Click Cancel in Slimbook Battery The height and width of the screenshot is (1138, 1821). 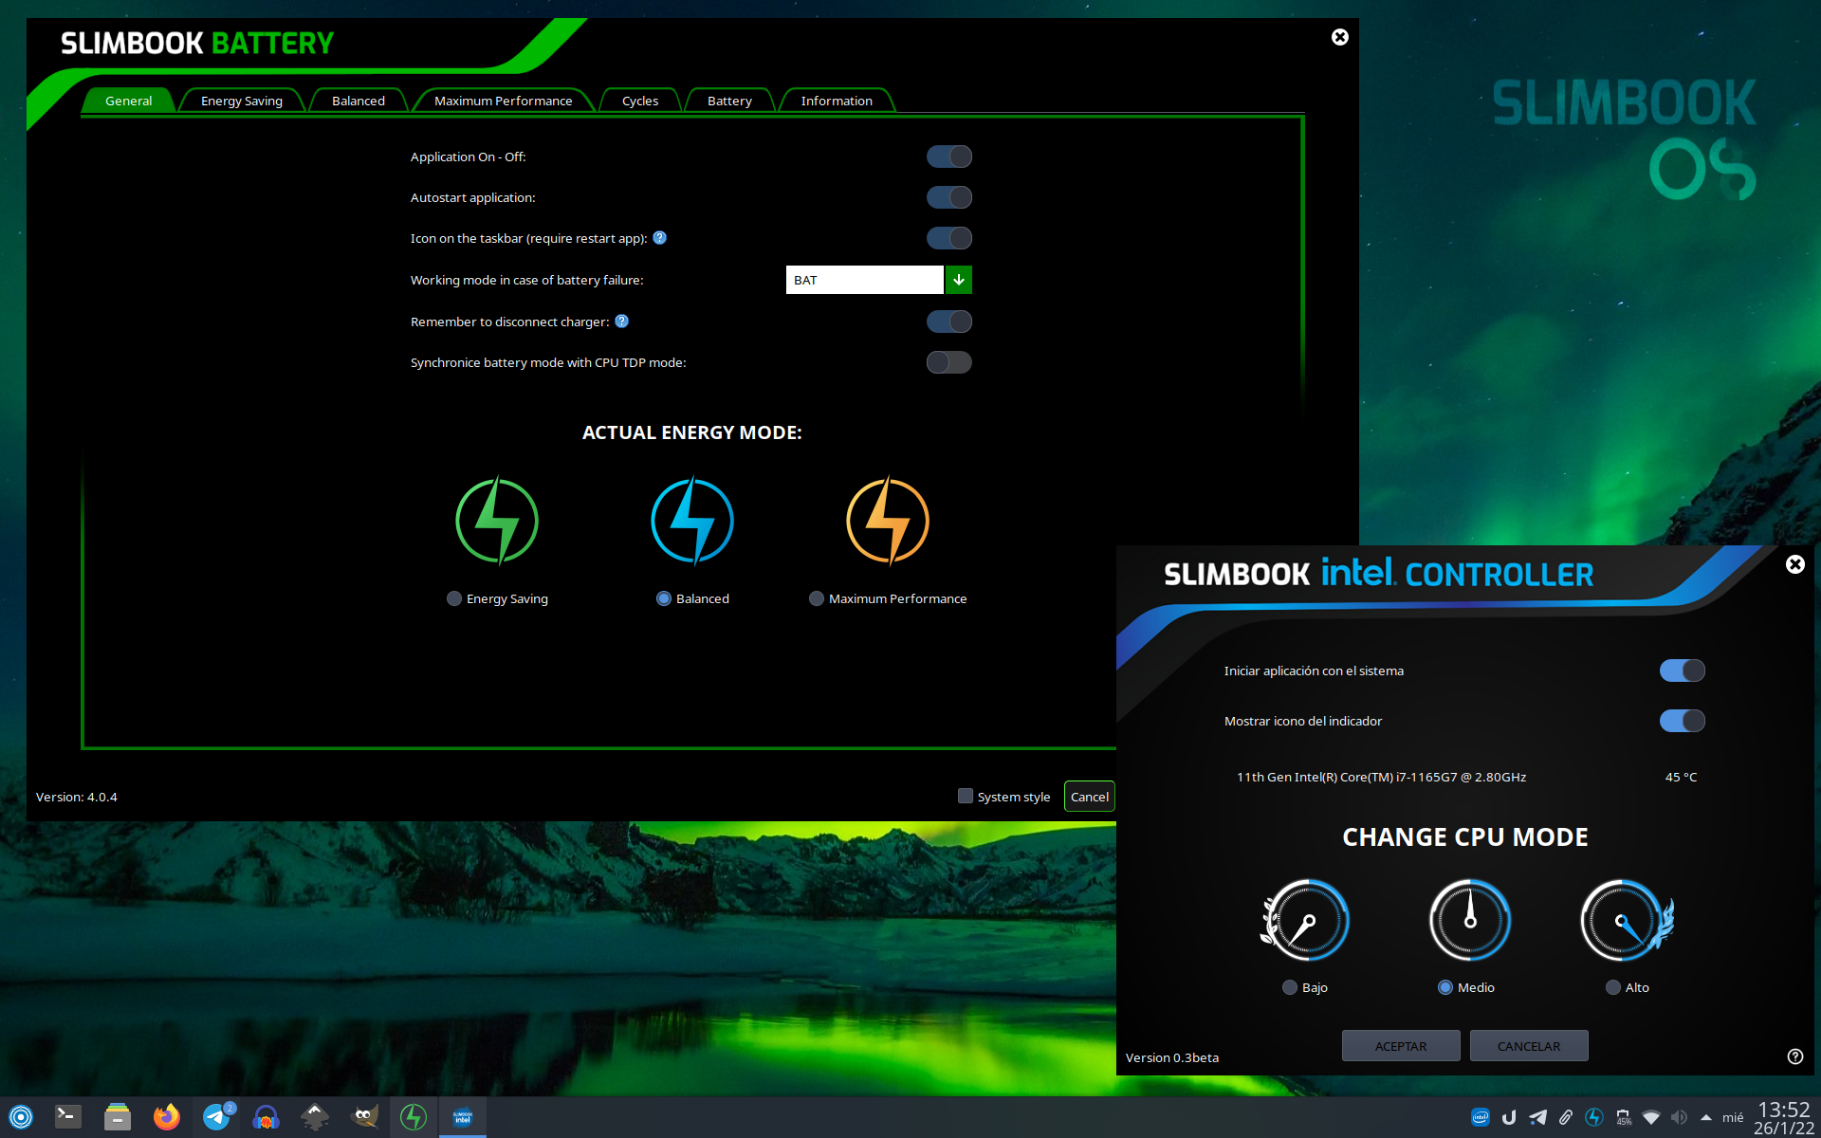tap(1089, 797)
